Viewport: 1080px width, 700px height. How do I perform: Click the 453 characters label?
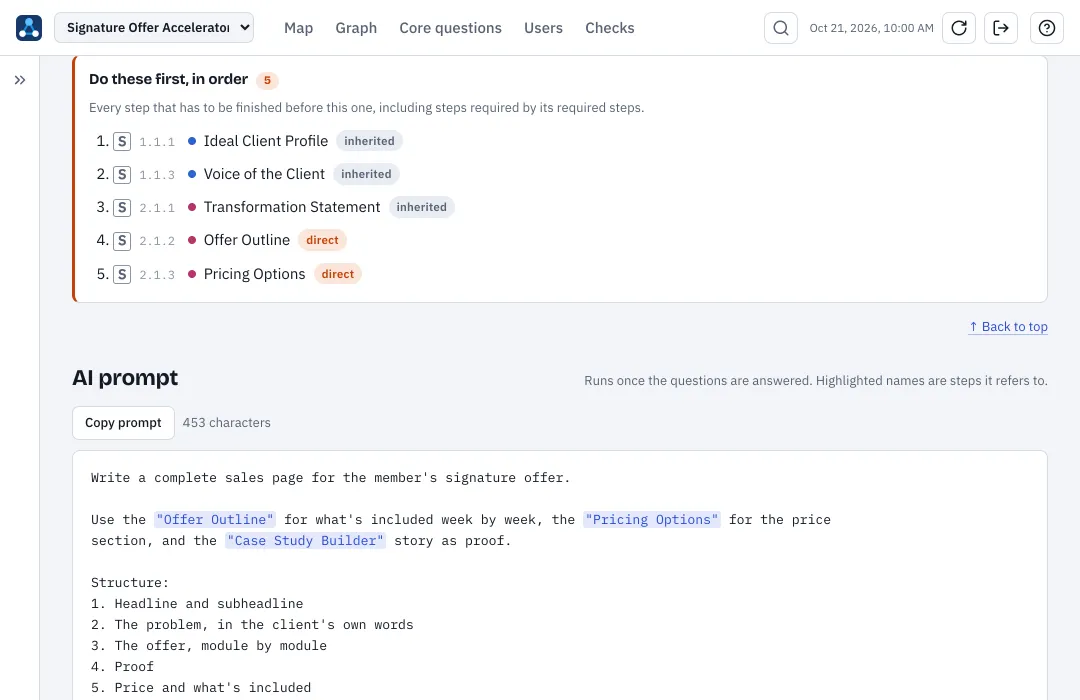227,423
